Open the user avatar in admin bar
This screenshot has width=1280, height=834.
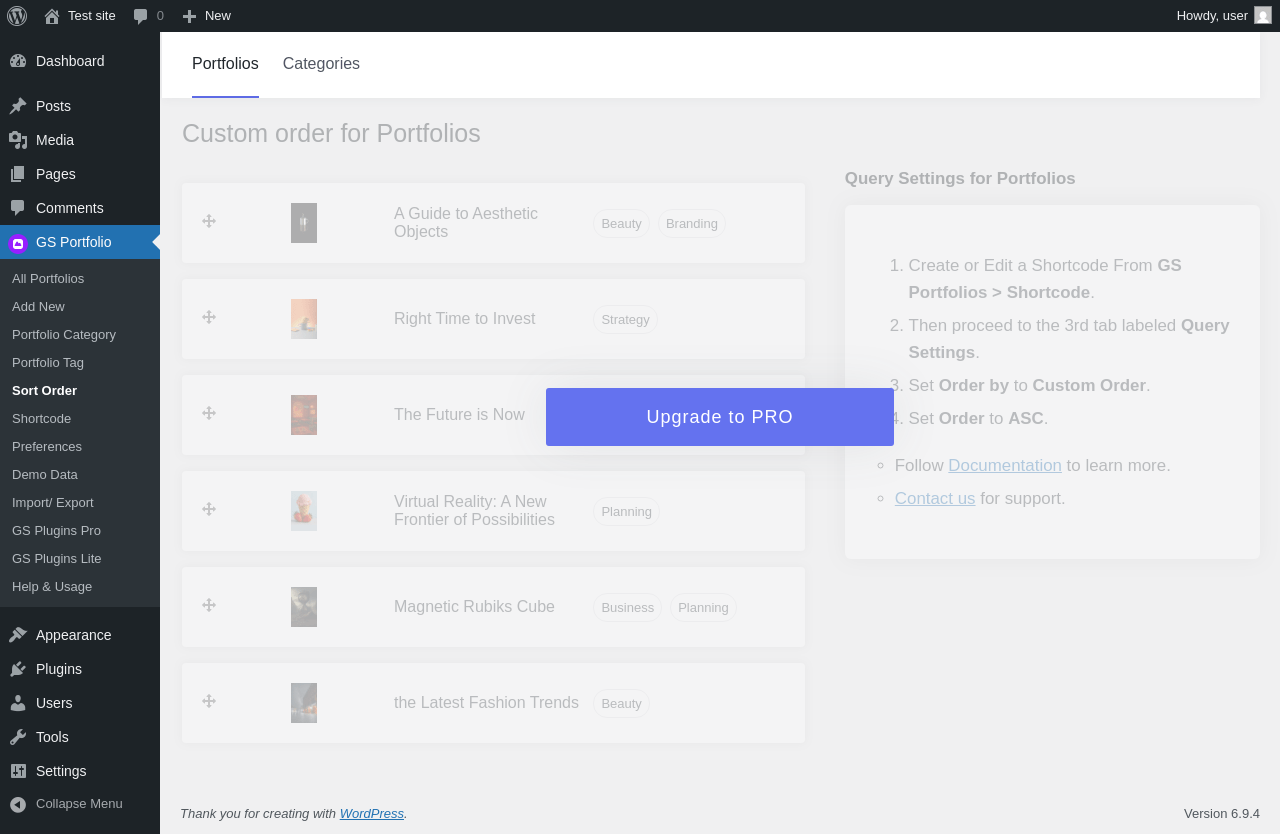pyautogui.click(x=1263, y=15)
